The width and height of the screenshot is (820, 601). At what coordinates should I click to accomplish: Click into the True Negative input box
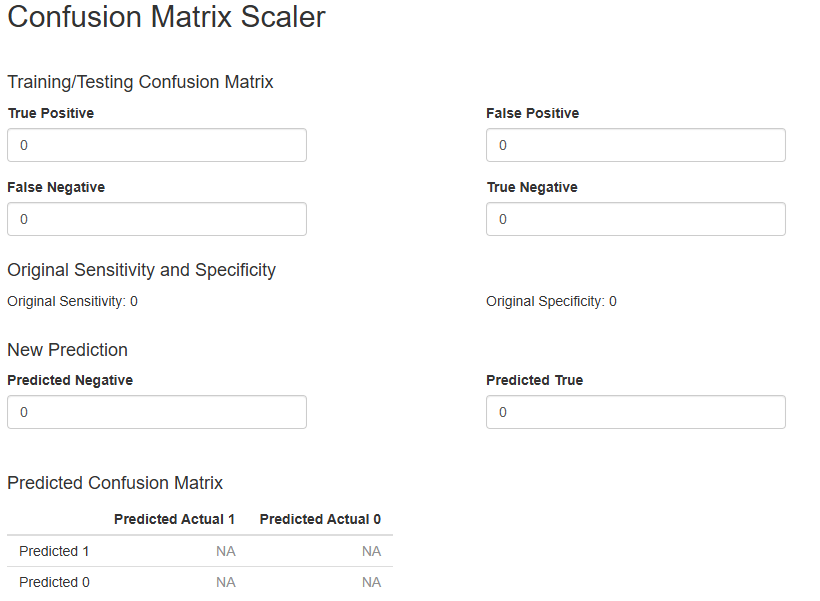(636, 219)
